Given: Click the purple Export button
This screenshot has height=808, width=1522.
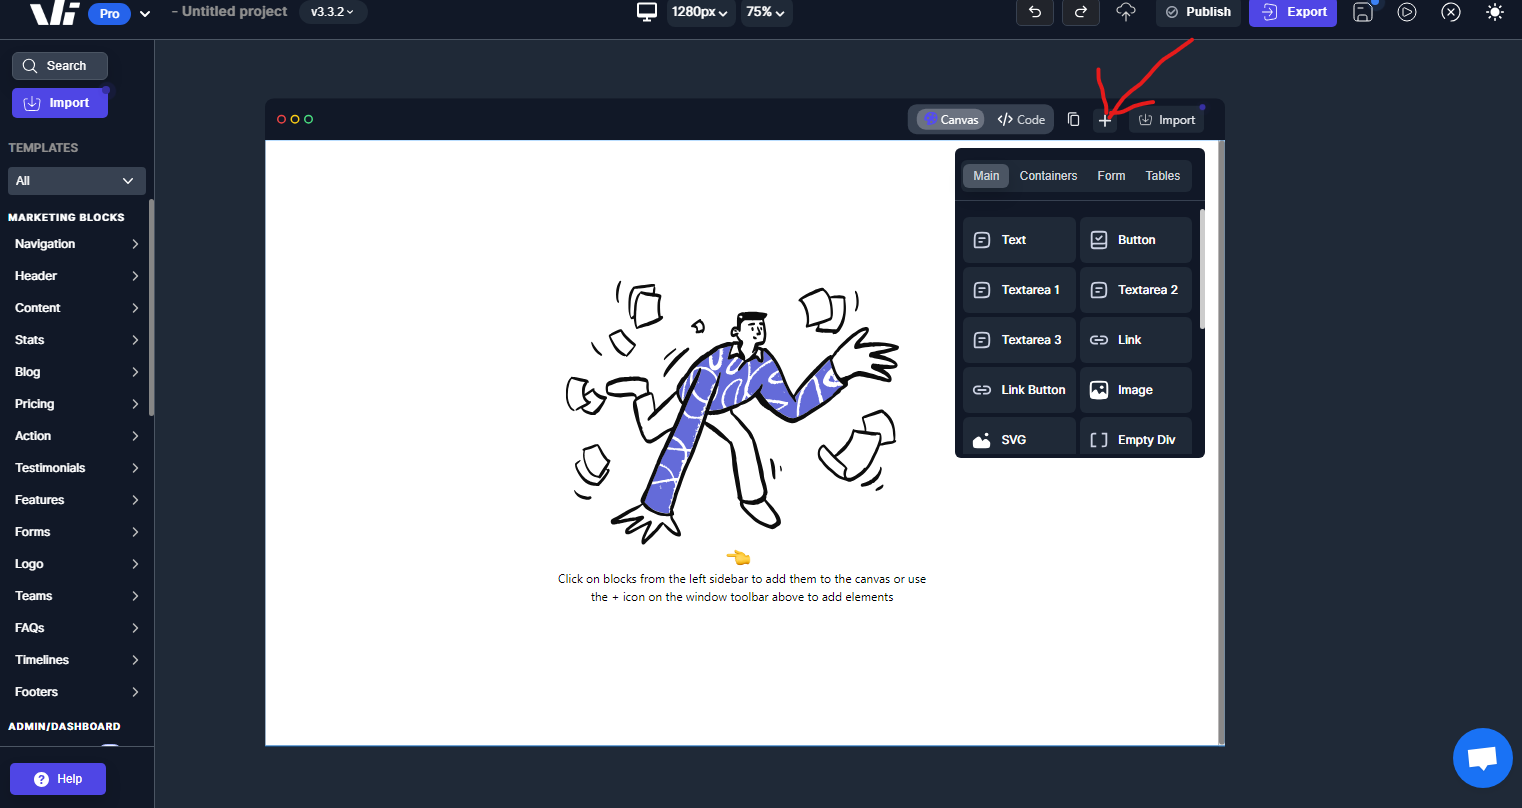Looking at the screenshot, I should click(x=1293, y=12).
